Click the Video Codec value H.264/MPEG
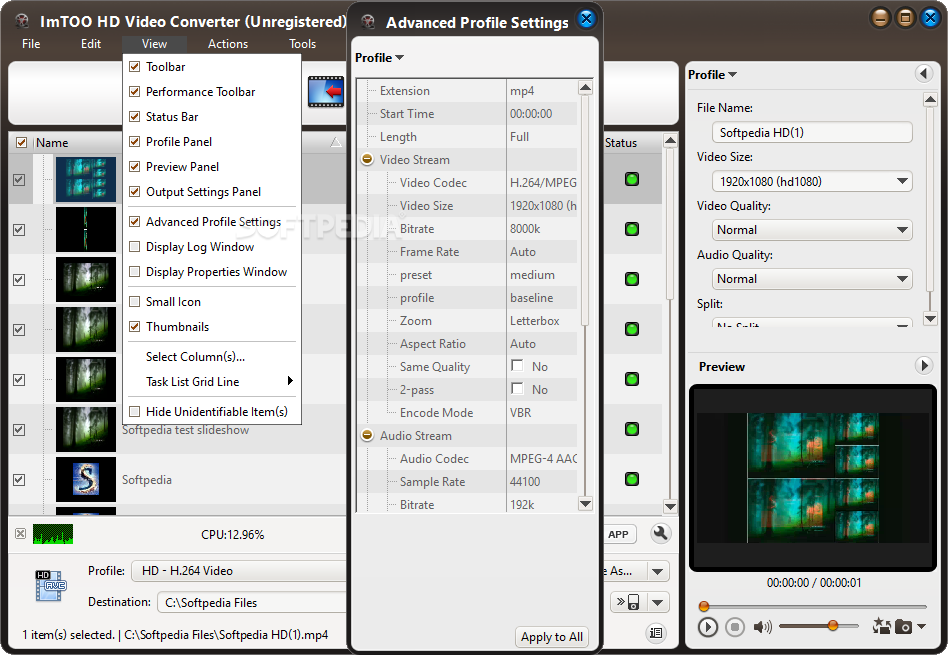The width and height of the screenshot is (948, 655). pos(542,183)
